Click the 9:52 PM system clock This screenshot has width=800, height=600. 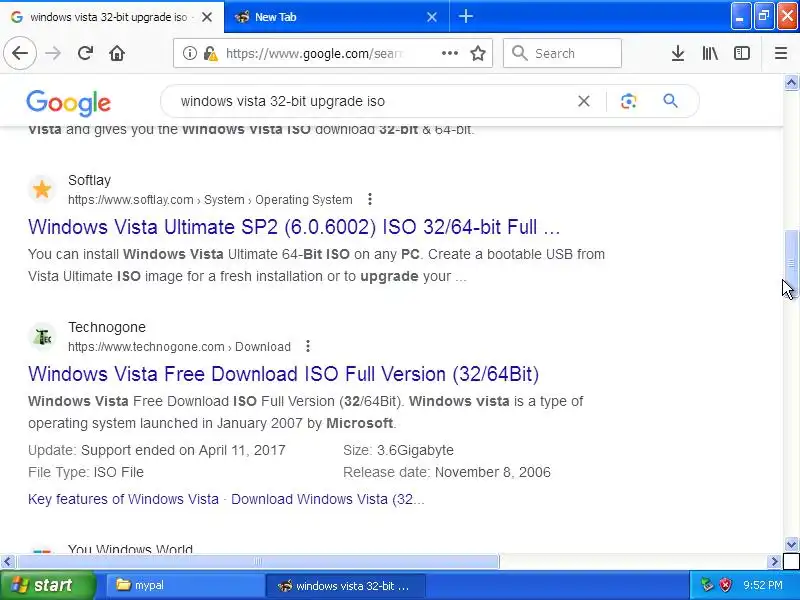click(x=763, y=585)
